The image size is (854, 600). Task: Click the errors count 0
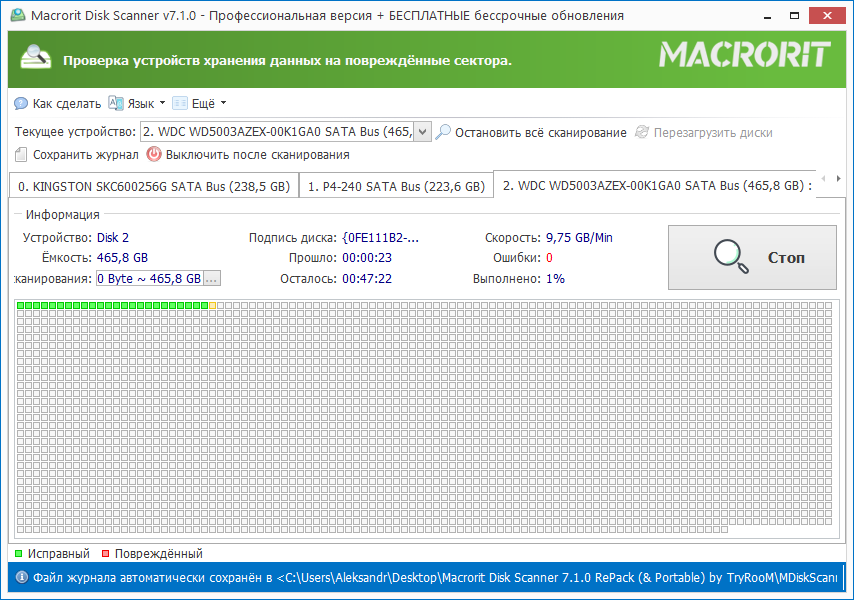click(x=549, y=258)
